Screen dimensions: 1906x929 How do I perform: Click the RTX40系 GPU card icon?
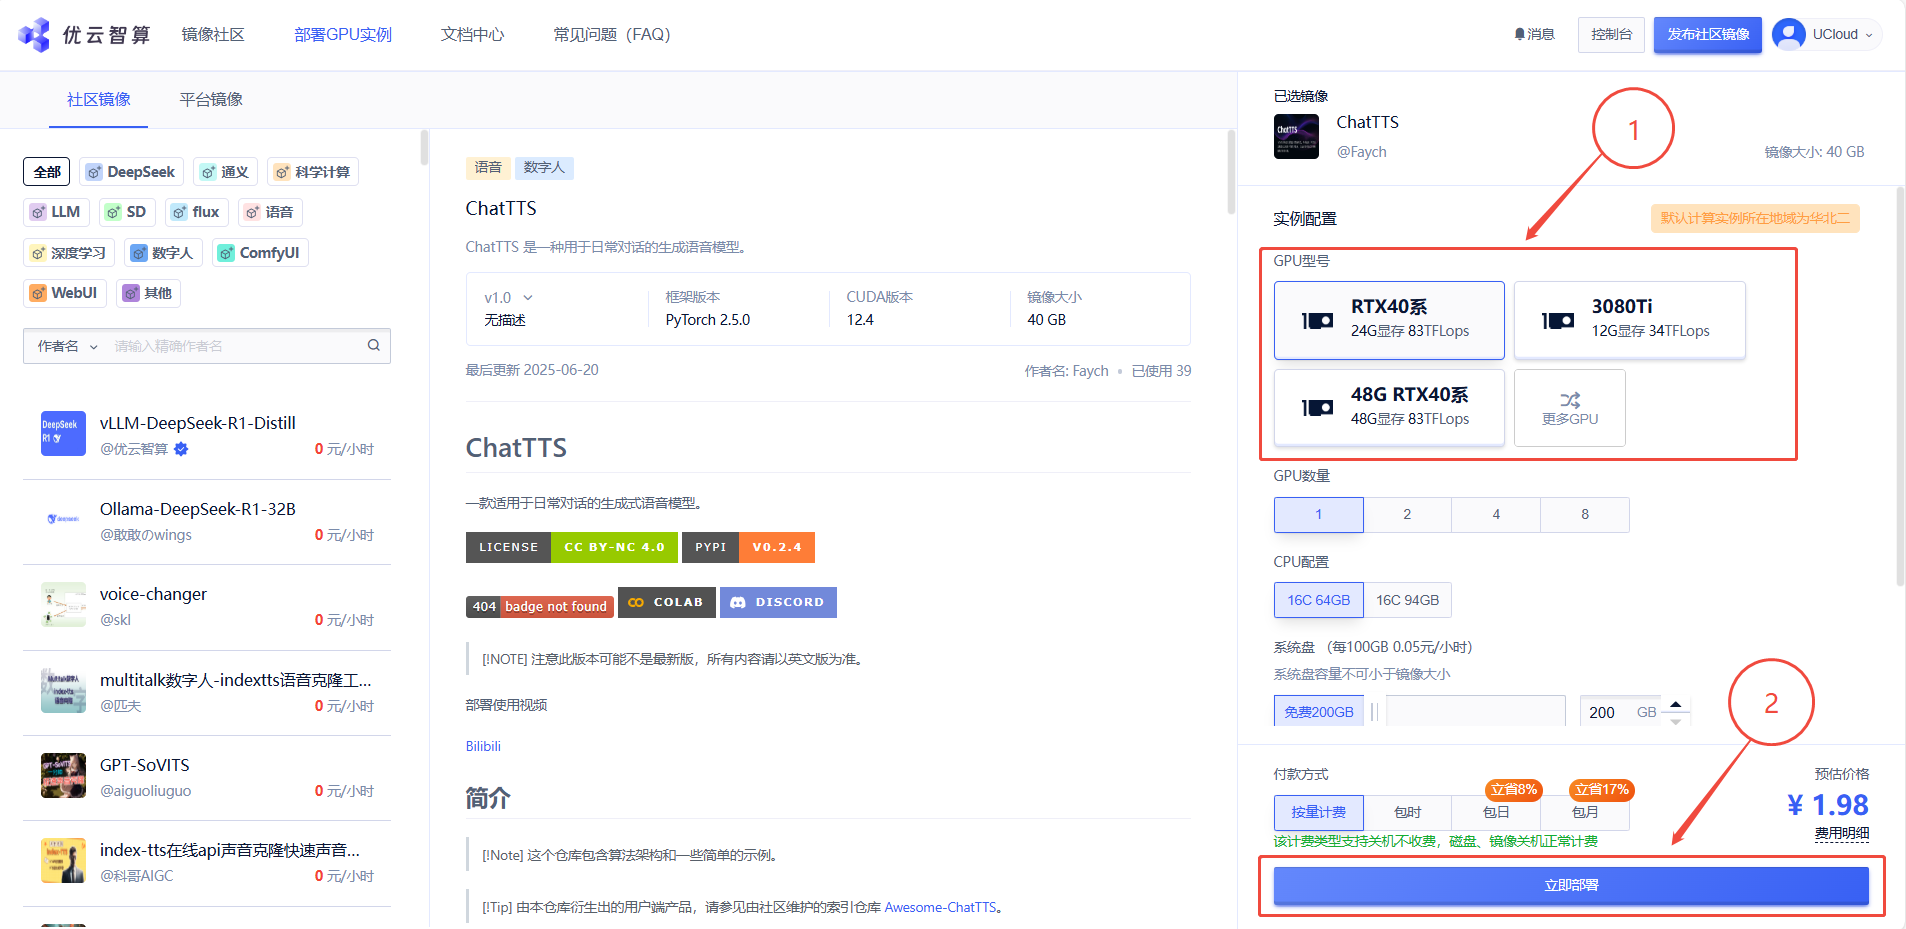point(1317,320)
